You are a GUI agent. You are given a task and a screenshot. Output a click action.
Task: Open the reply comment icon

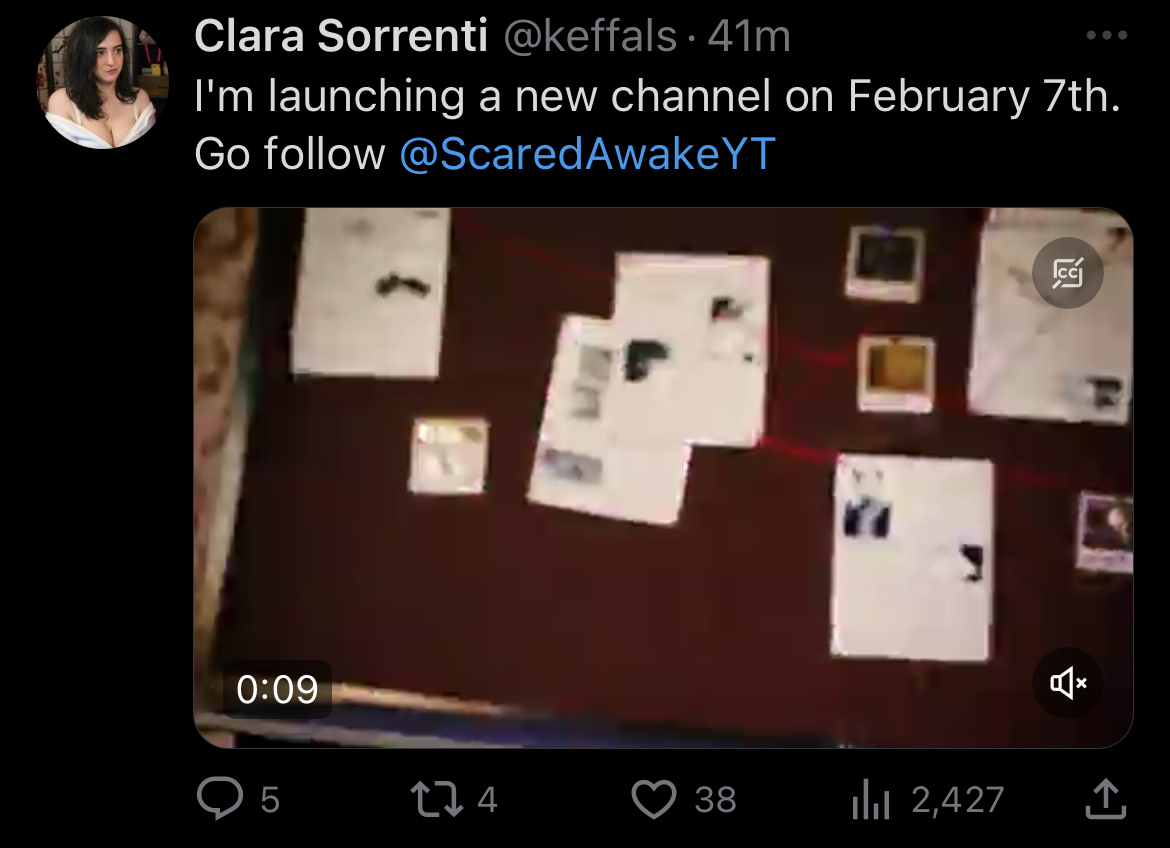point(220,799)
